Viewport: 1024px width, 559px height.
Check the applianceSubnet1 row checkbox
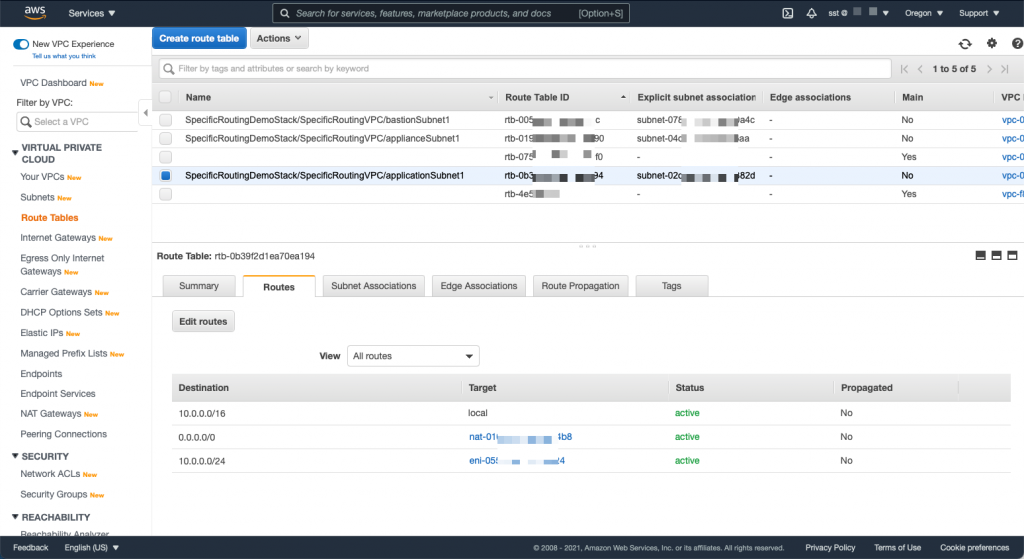click(165, 138)
